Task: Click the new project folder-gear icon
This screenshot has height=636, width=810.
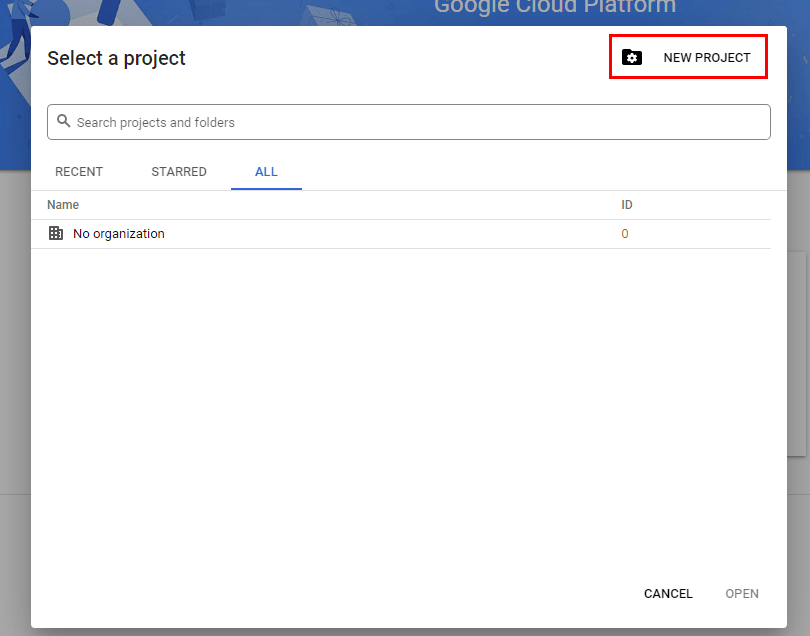Action: pos(631,57)
